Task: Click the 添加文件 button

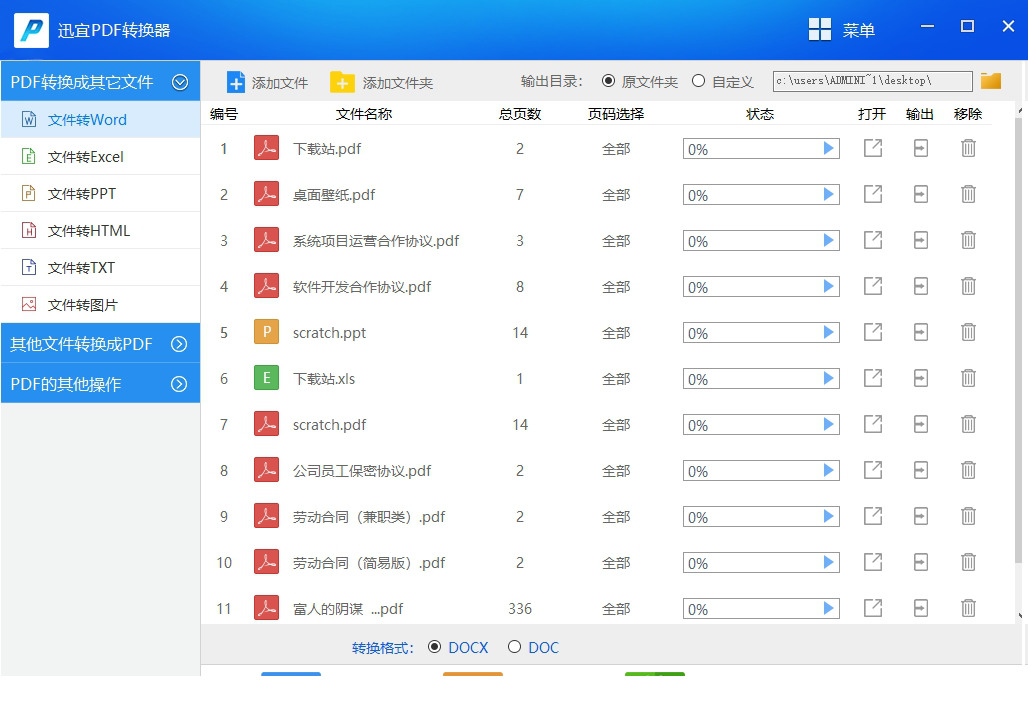Action: tap(267, 81)
